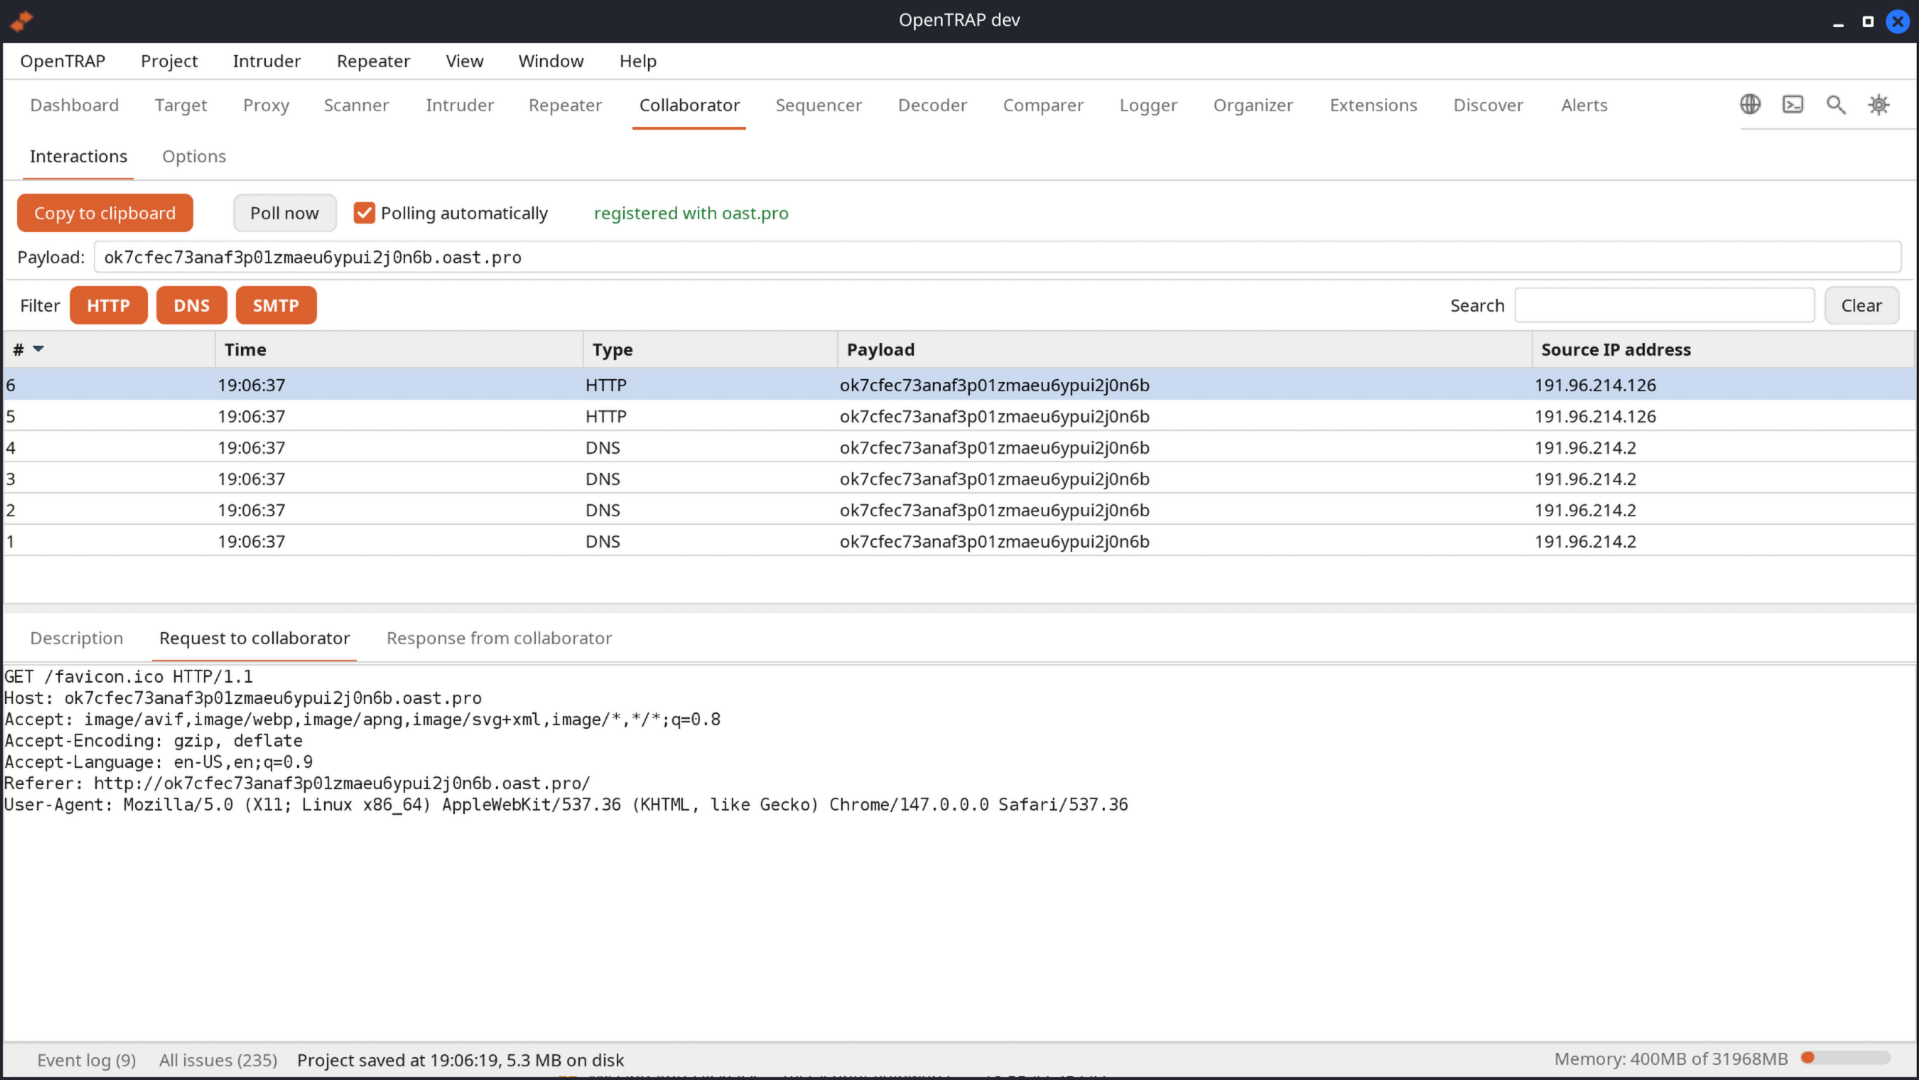Uncheck Polling automatically checkbox
Screen dimensions: 1919x1080
[x=364, y=213]
